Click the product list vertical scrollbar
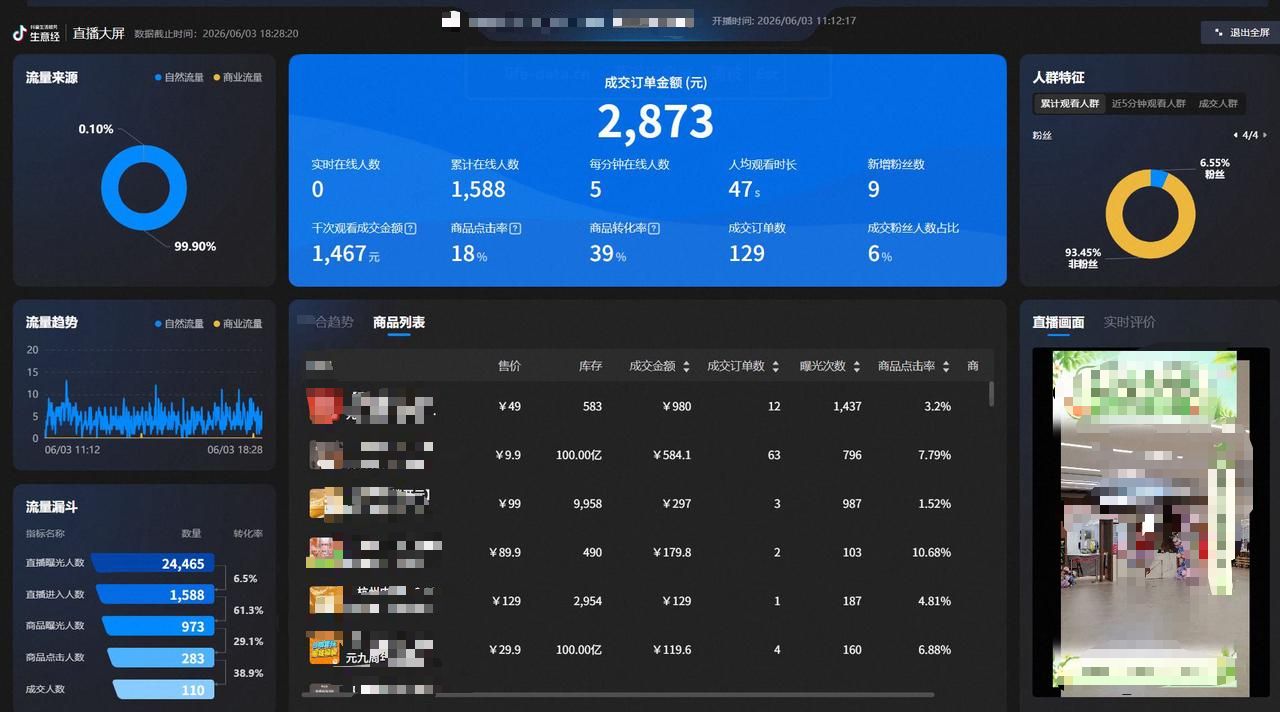Viewport: 1280px width, 712px height. click(992, 393)
